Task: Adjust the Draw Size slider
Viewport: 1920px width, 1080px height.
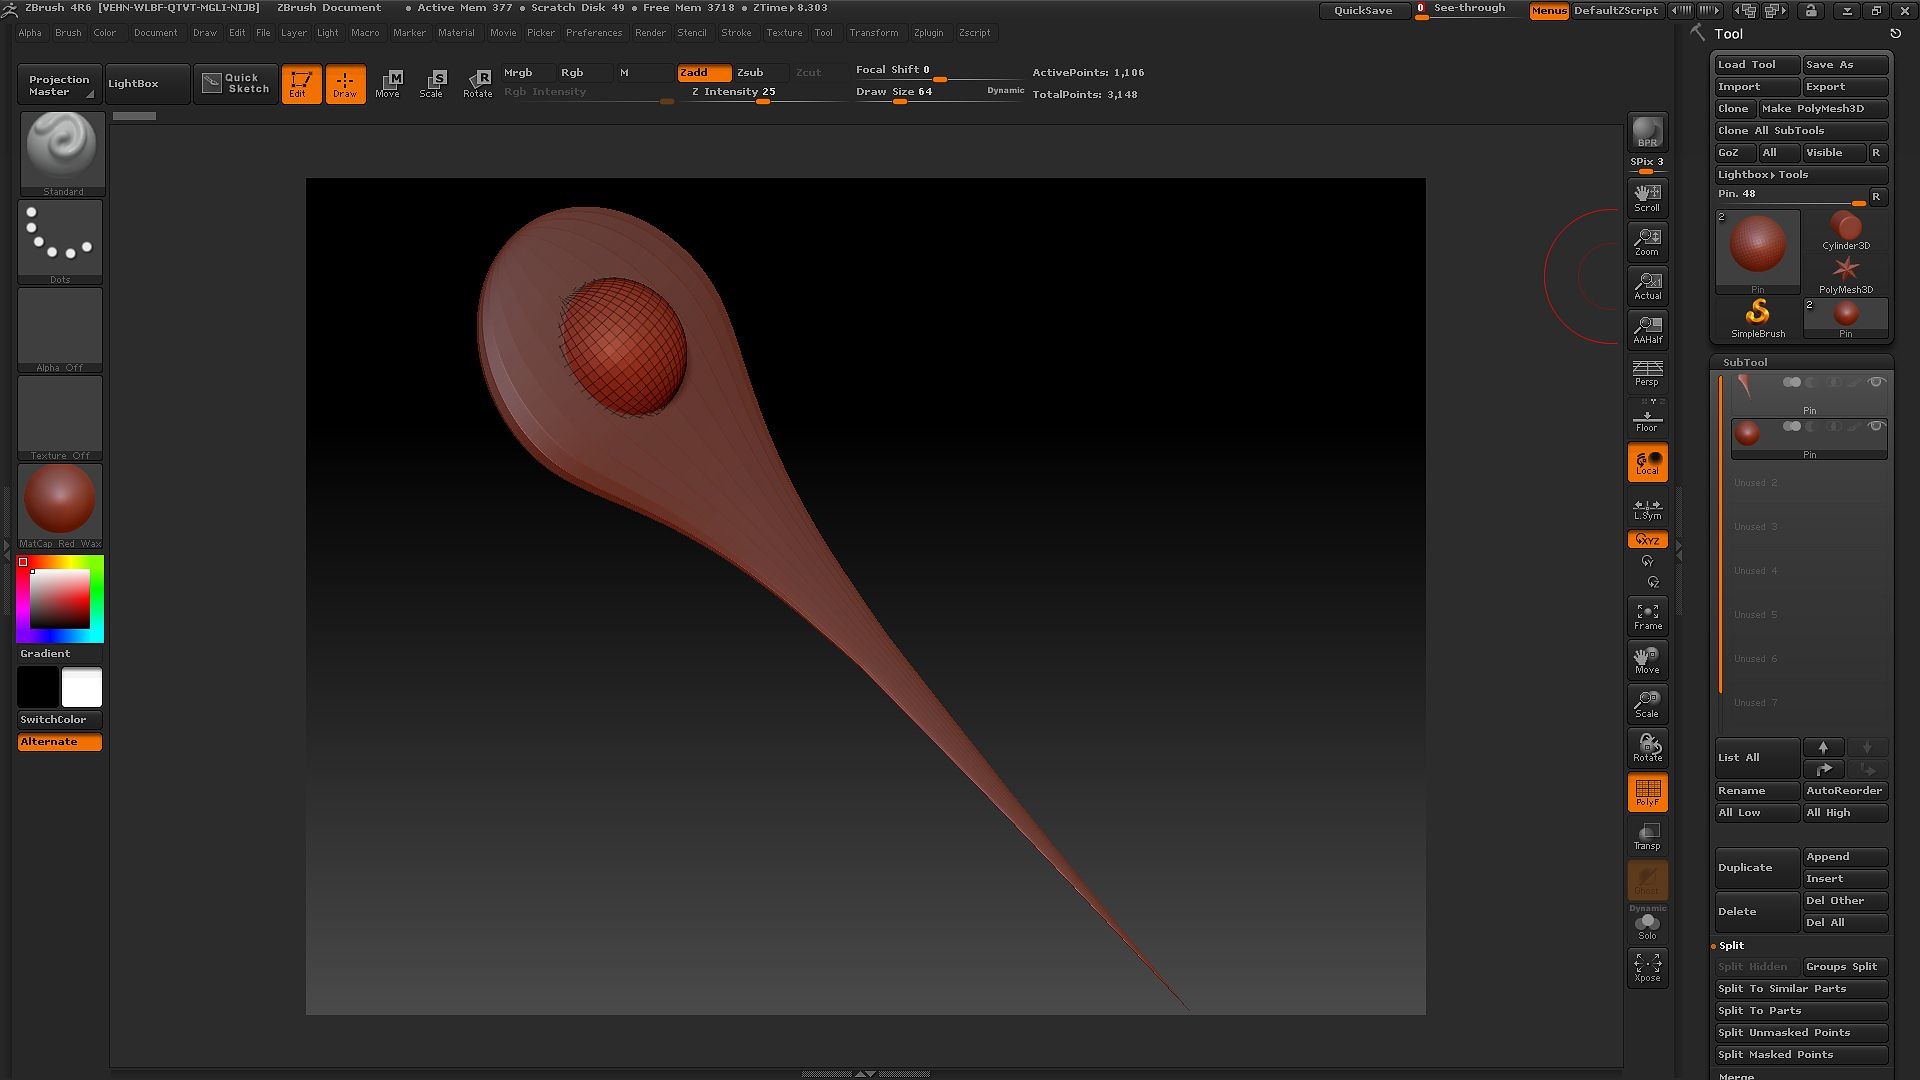Action: click(x=938, y=92)
